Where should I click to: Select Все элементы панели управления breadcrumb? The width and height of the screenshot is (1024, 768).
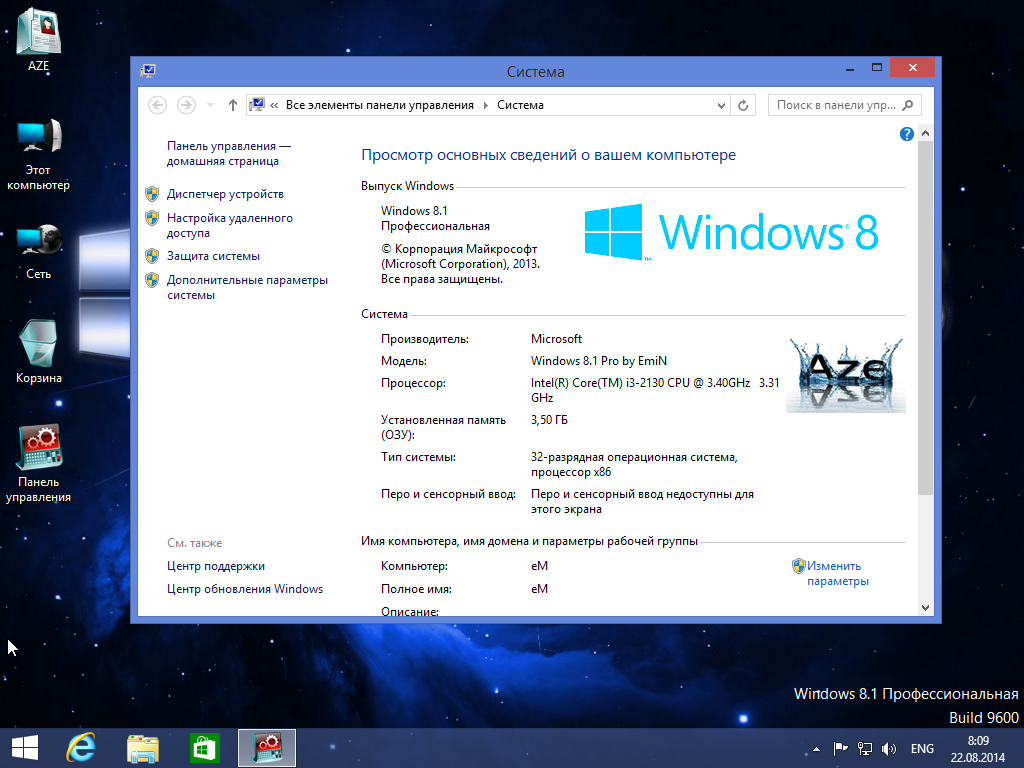tap(379, 105)
